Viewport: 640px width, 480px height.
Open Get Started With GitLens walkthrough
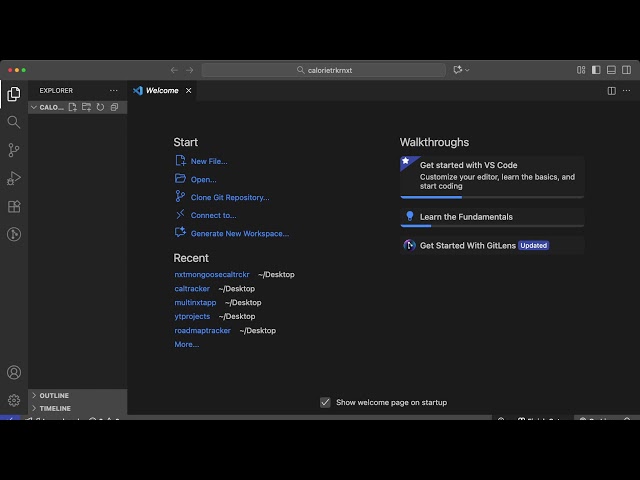click(492, 245)
